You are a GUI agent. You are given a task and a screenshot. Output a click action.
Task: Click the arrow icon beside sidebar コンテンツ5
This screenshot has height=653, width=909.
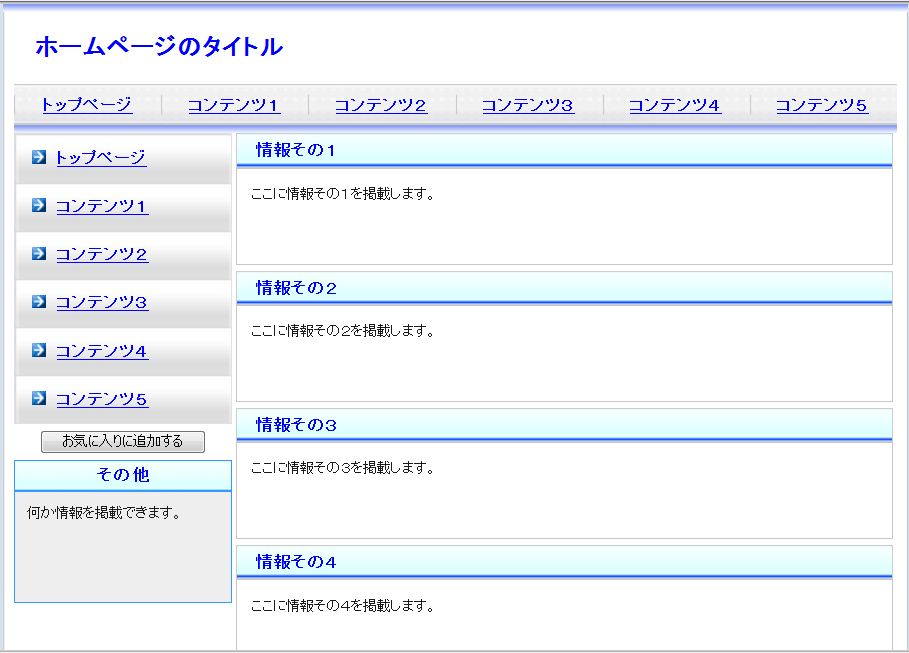tap(39, 398)
